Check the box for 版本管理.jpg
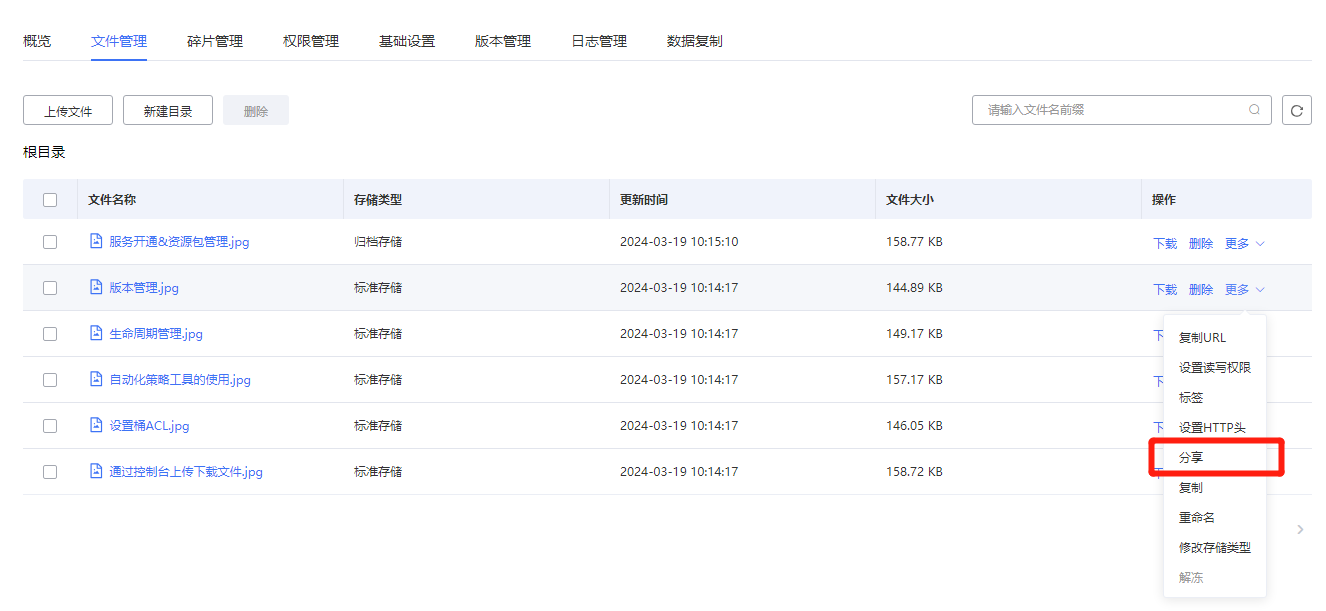This screenshot has width=1326, height=611. [50, 288]
